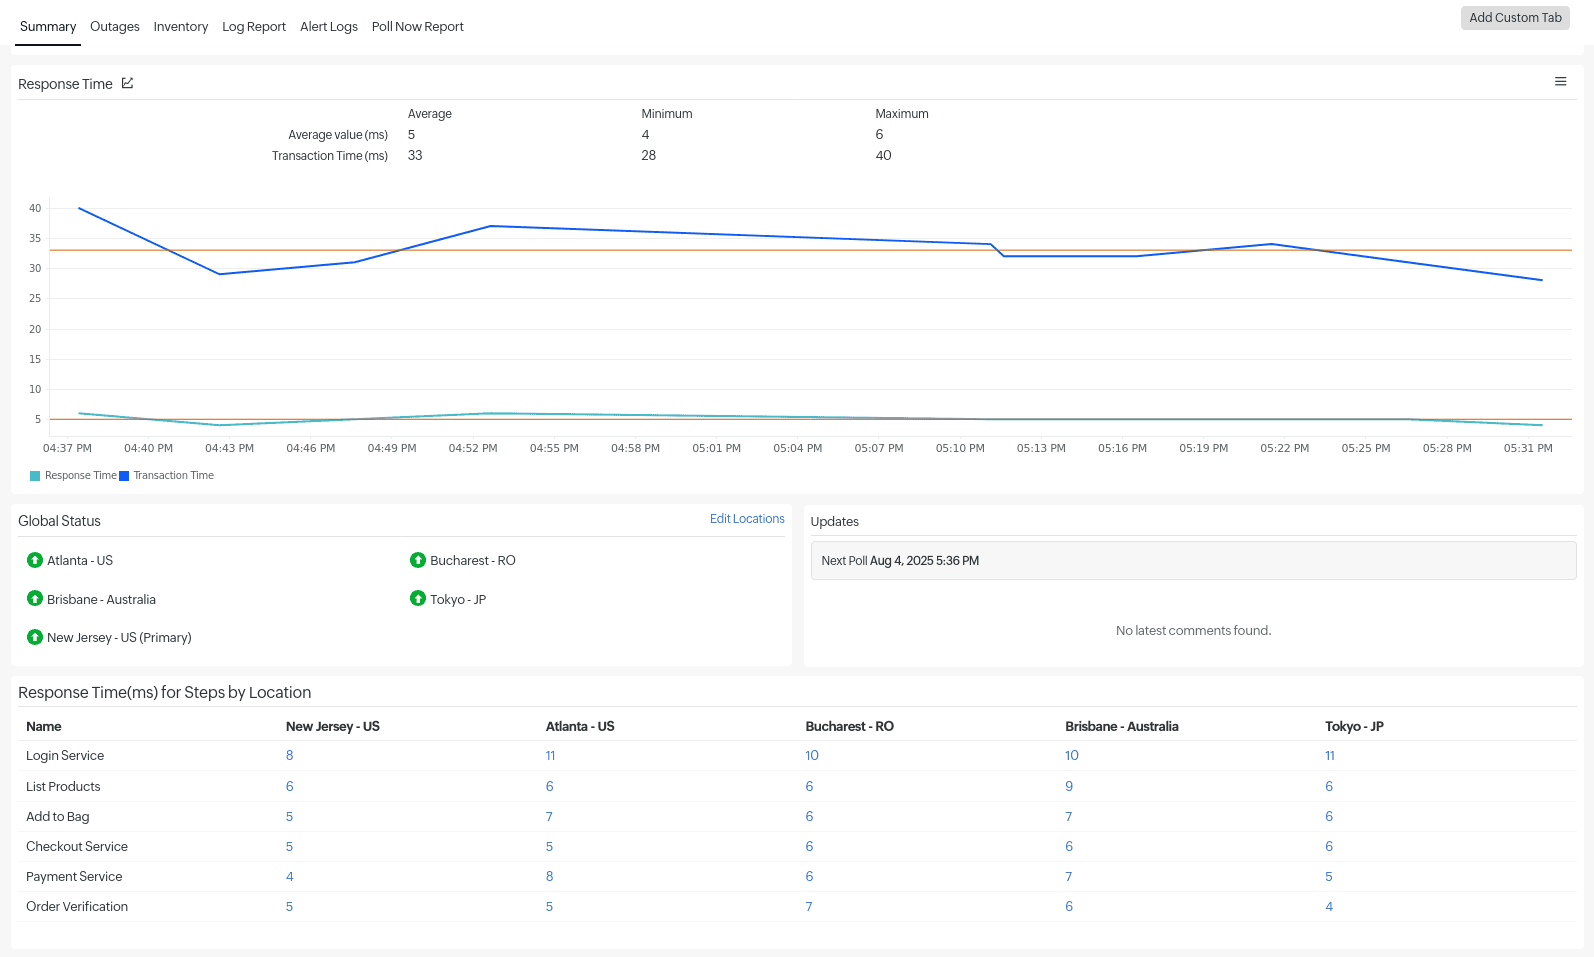
Task: Open List Products Brisbane value 9
Action: (x=1069, y=786)
